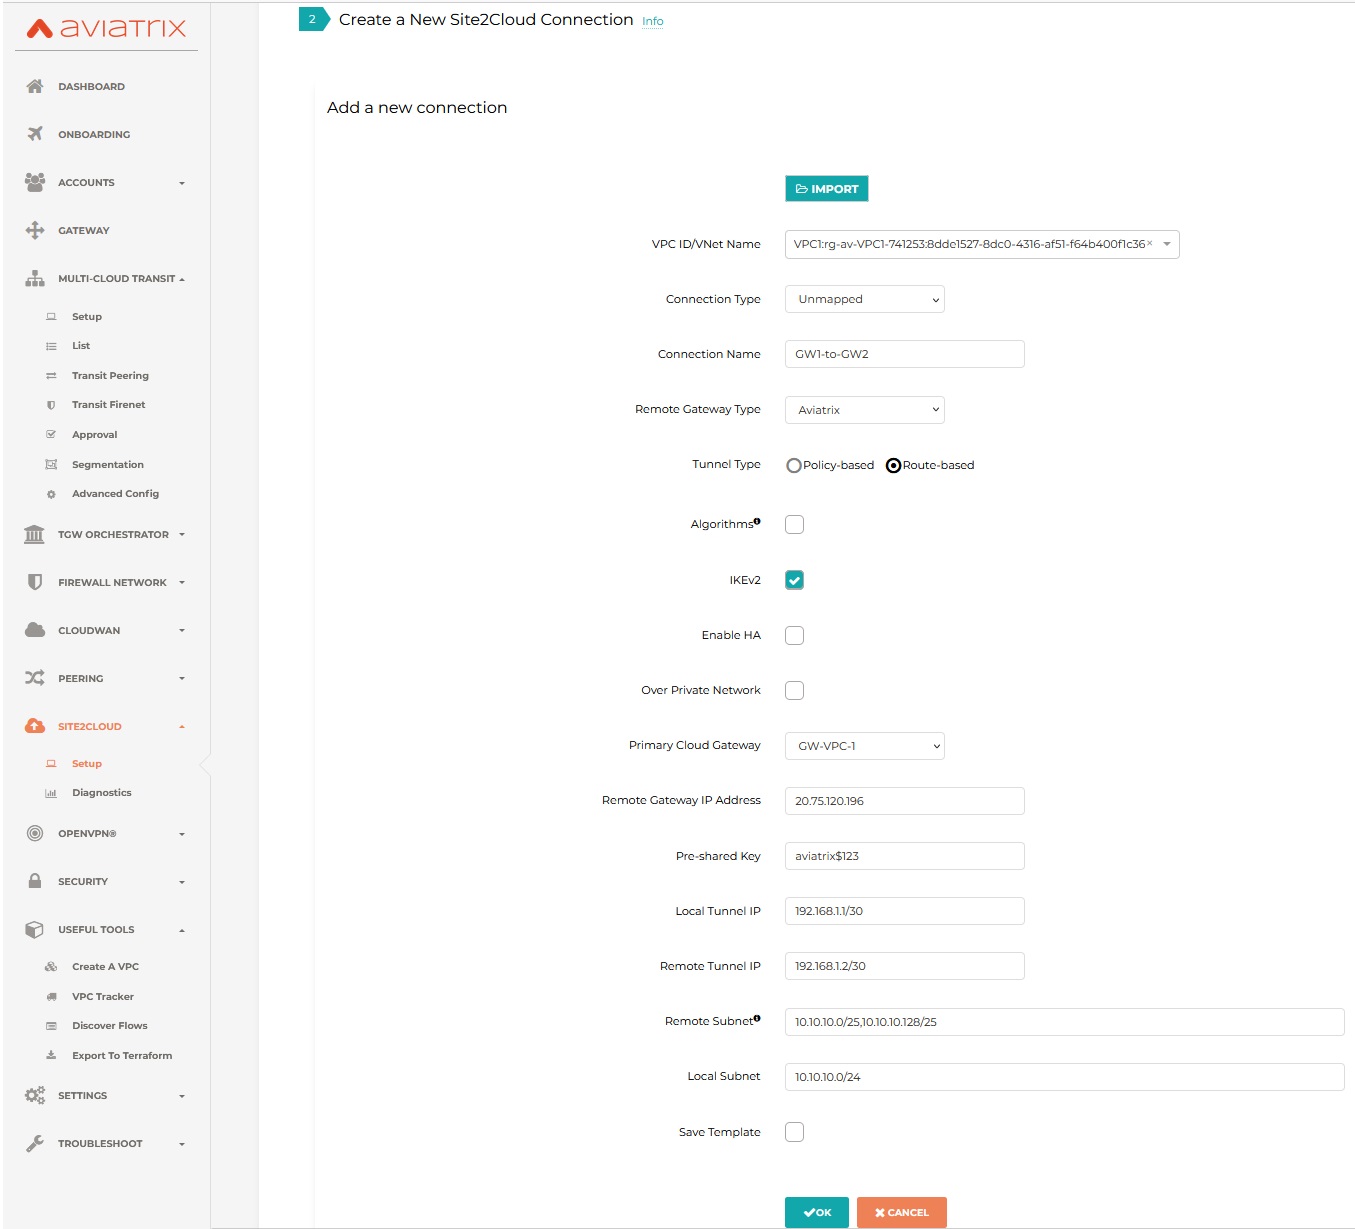Click the Export To Terraform download icon
This screenshot has width=1355, height=1229.
tap(51, 1055)
